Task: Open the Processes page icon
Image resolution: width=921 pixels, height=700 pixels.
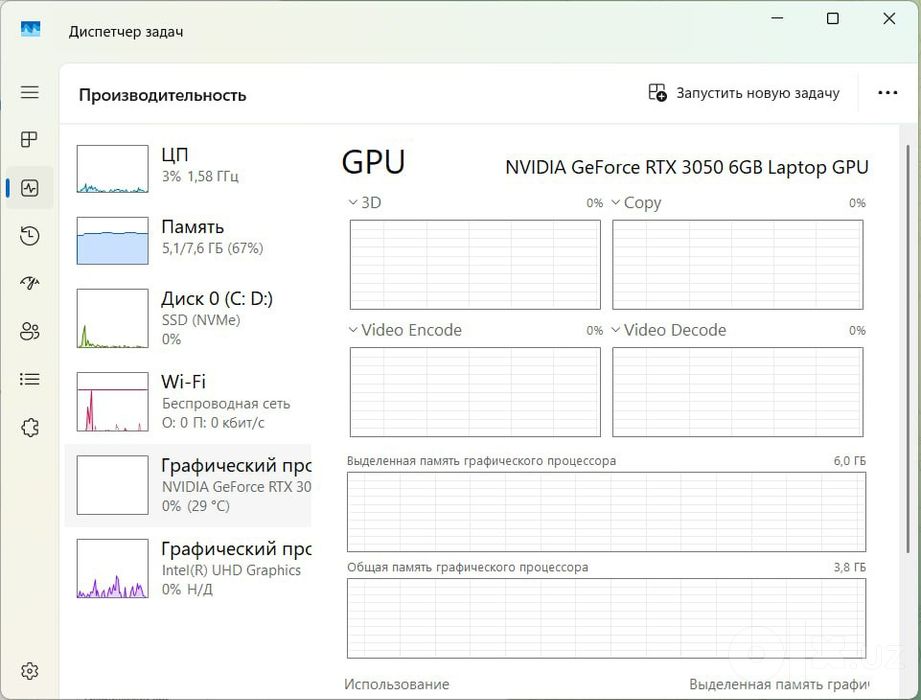Action: 29,139
